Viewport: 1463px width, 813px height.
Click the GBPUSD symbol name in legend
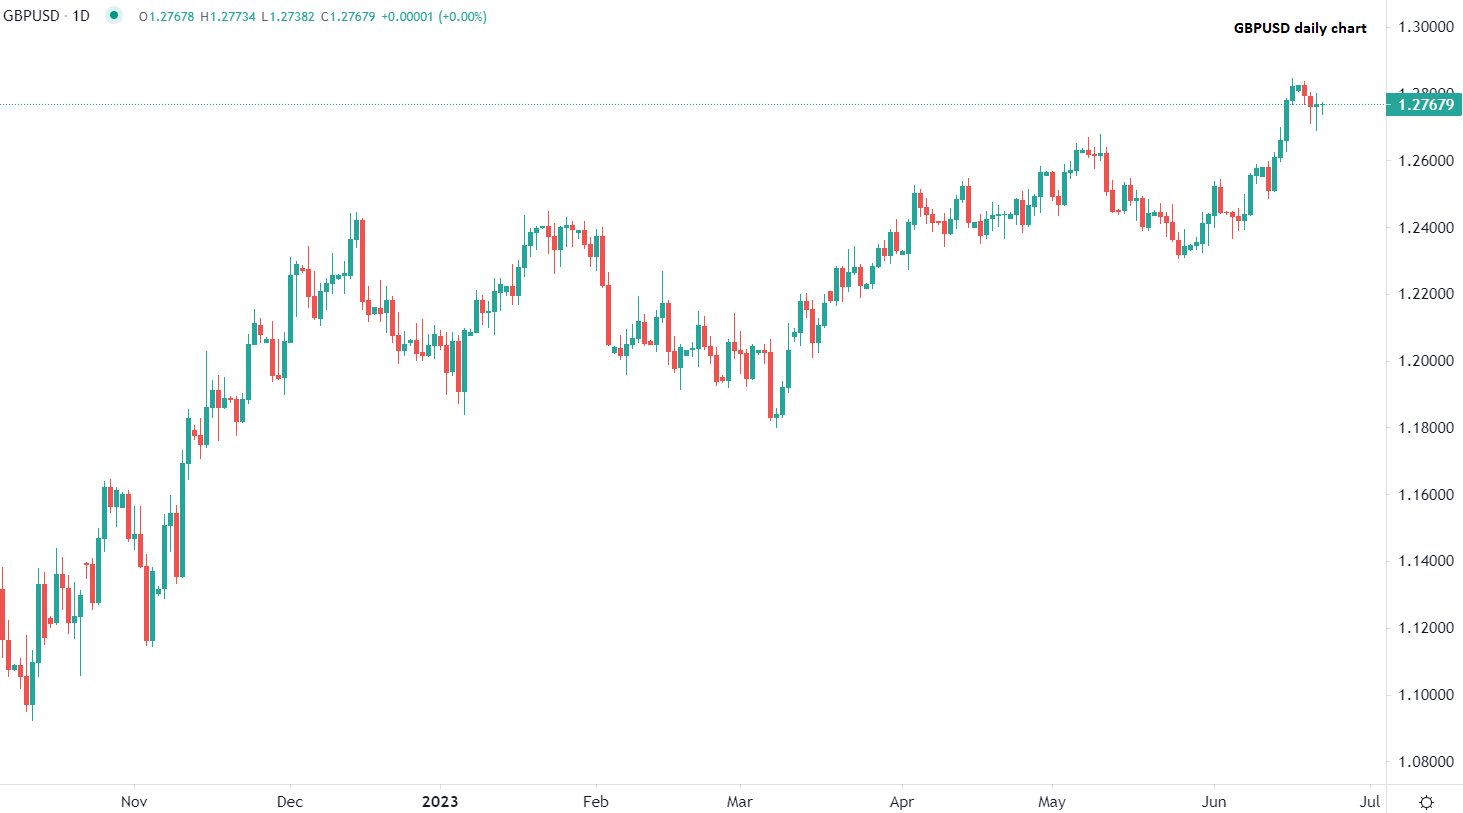click(31, 16)
